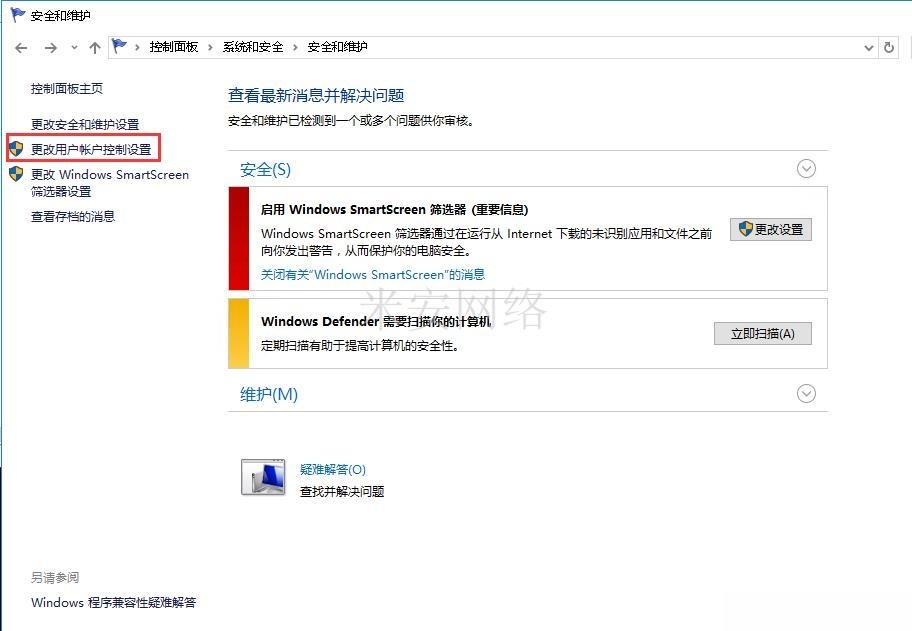Open the address bar history dropdown

pyautogui.click(x=869, y=48)
